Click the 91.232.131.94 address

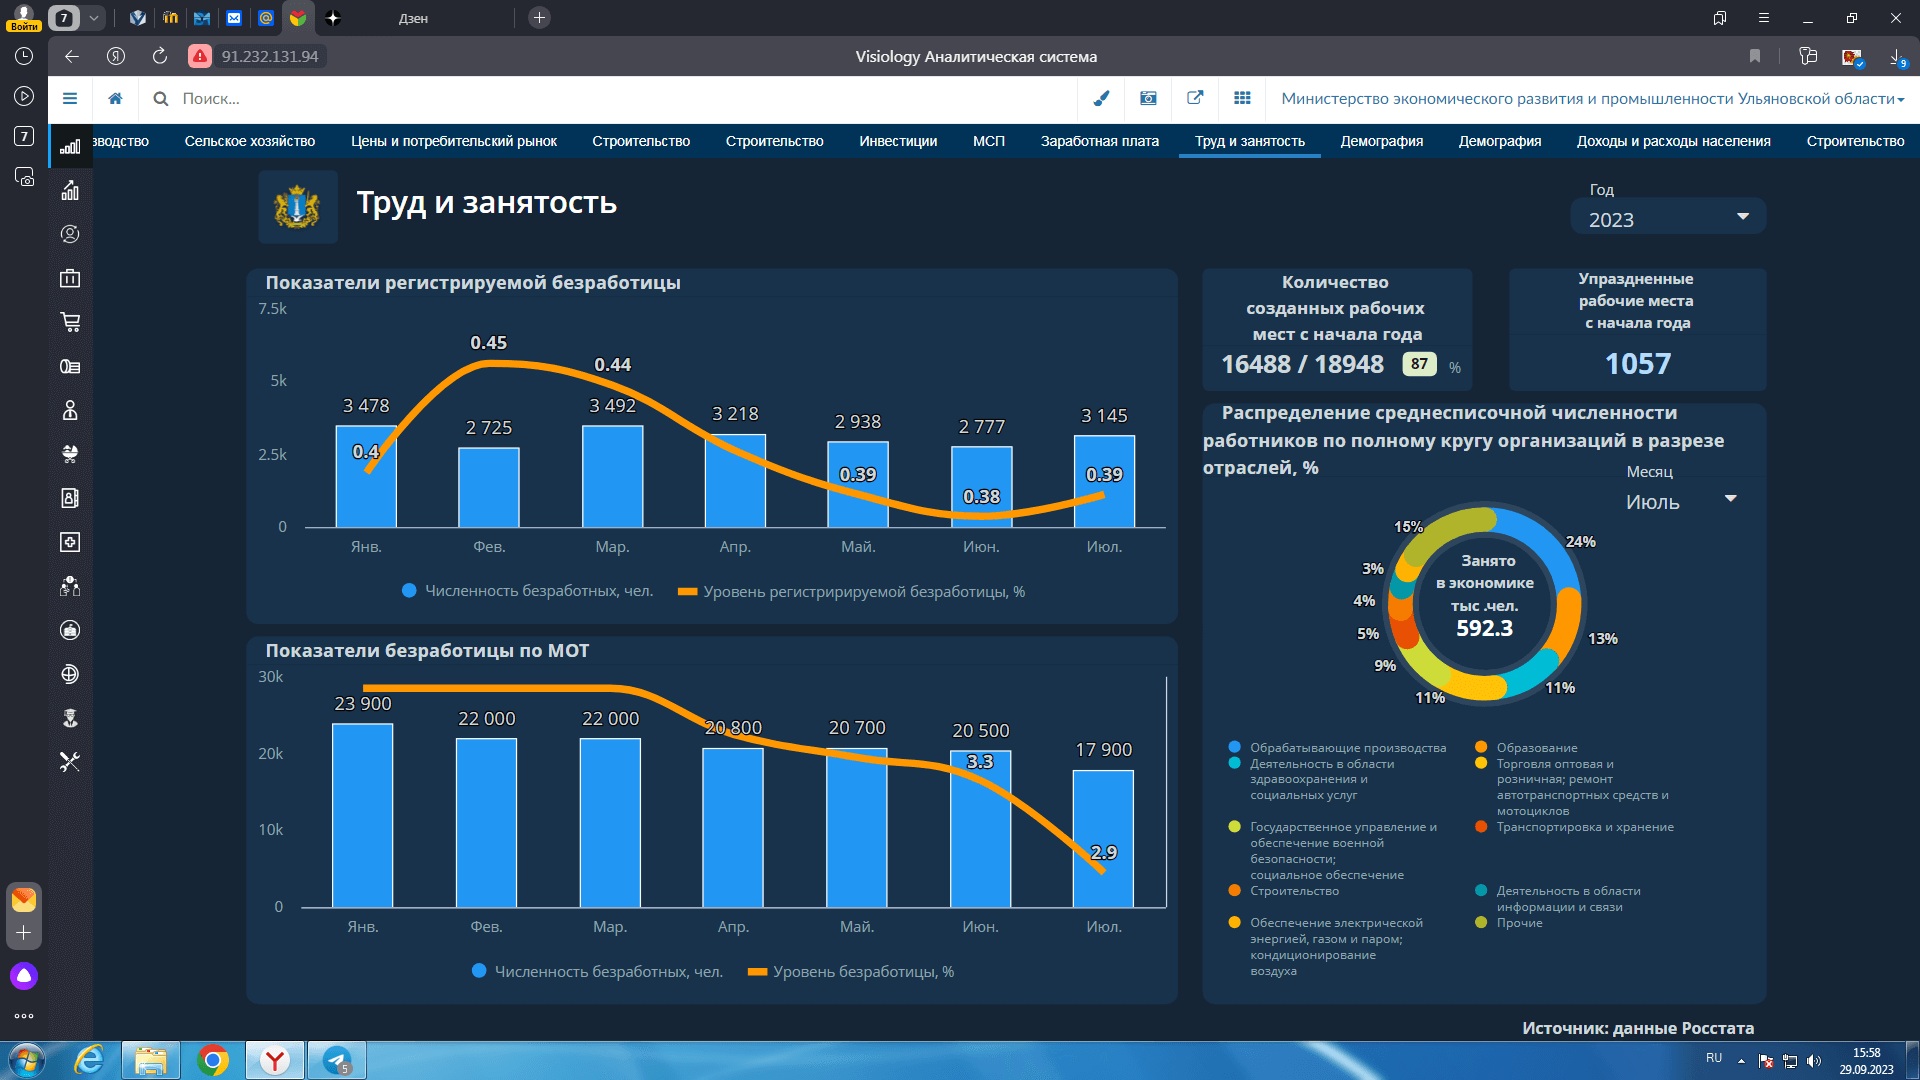click(270, 56)
